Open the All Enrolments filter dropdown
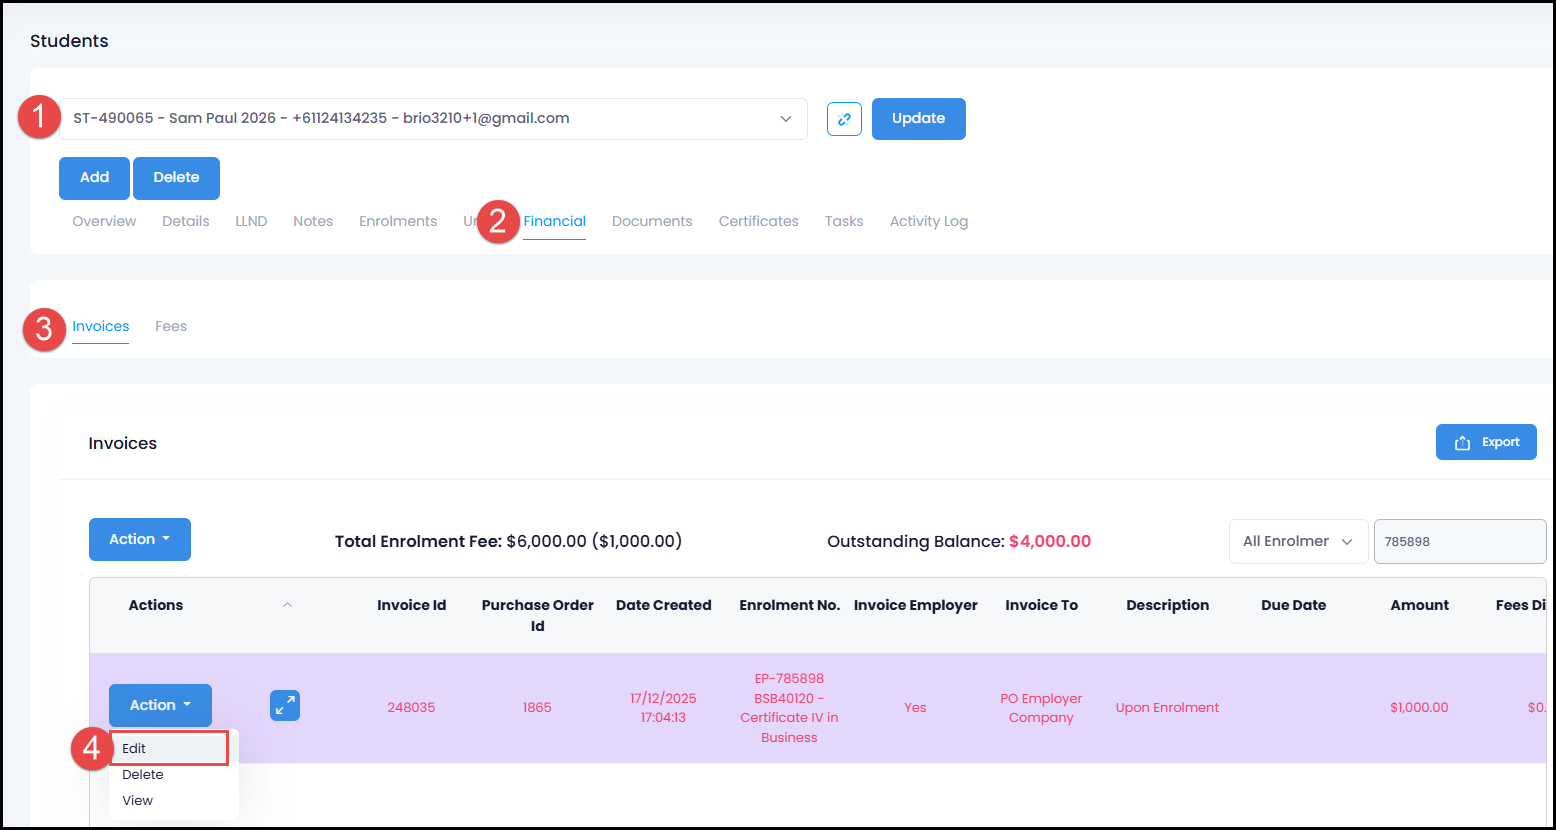This screenshot has width=1556, height=830. click(x=1297, y=541)
